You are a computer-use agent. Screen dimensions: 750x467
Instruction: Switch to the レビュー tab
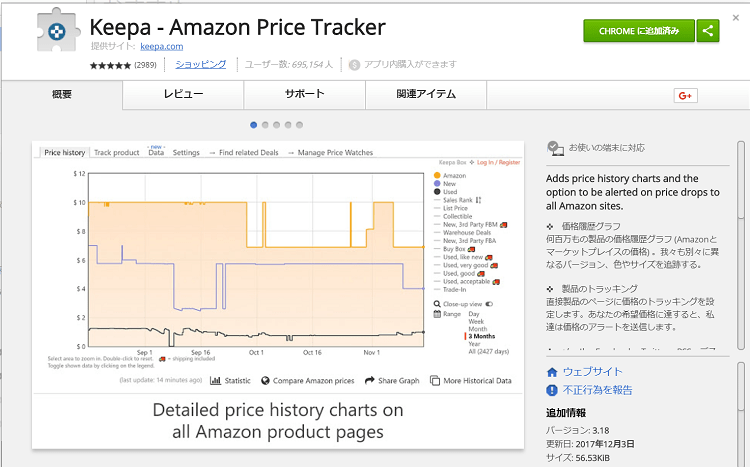click(183, 94)
